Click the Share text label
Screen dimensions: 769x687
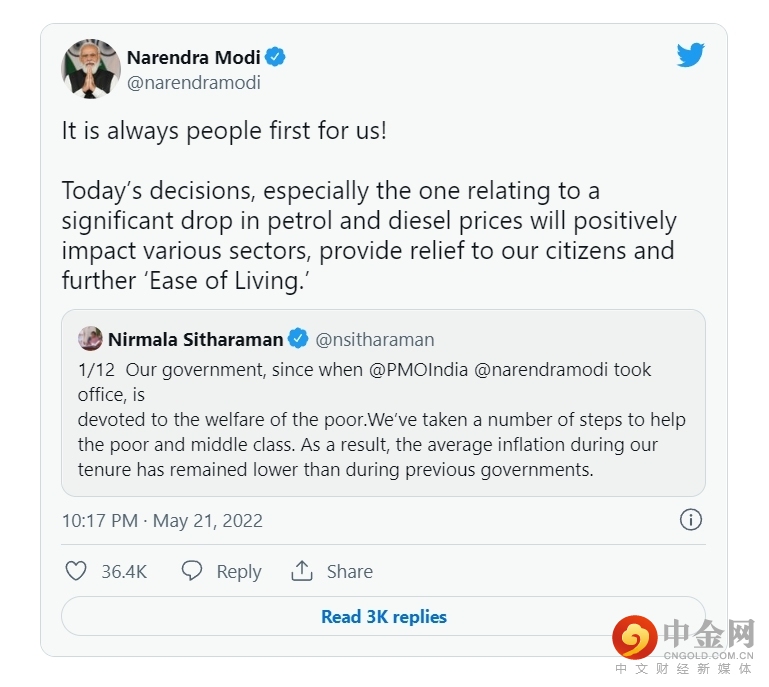[x=349, y=571]
